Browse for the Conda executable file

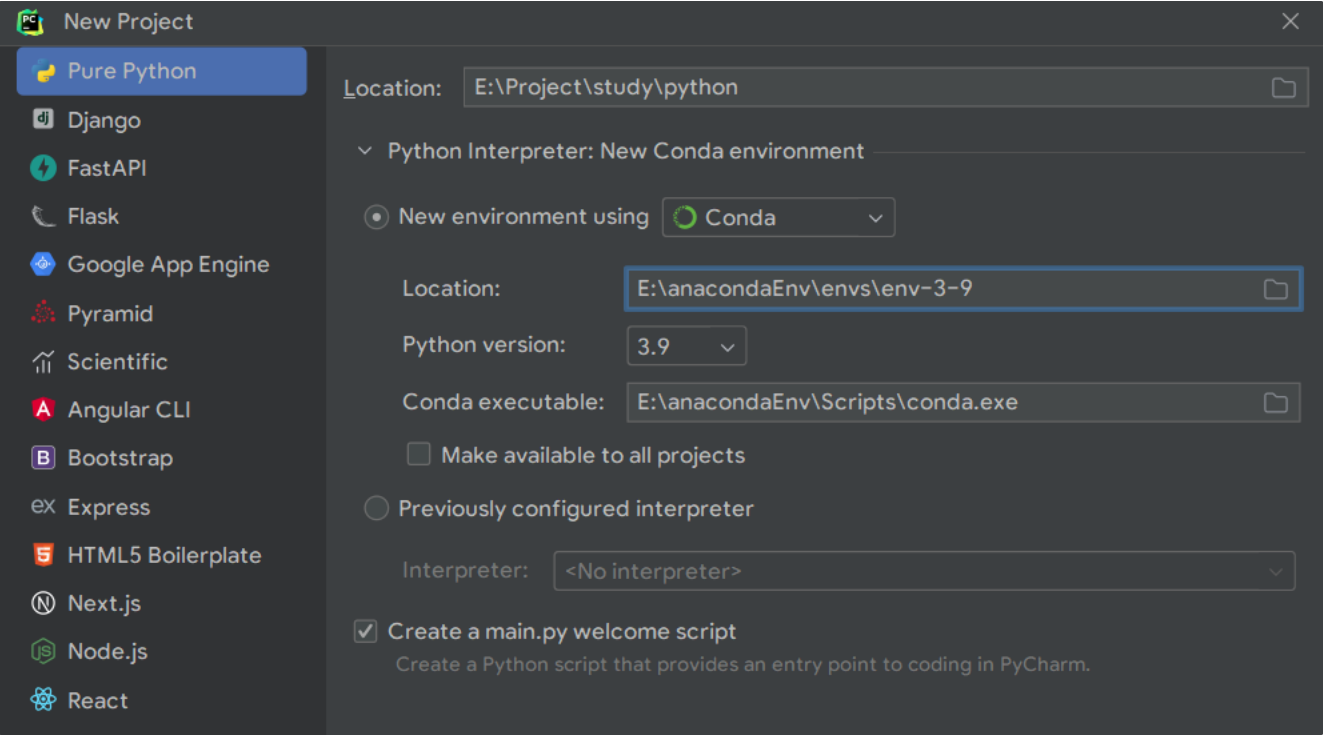tap(1275, 403)
